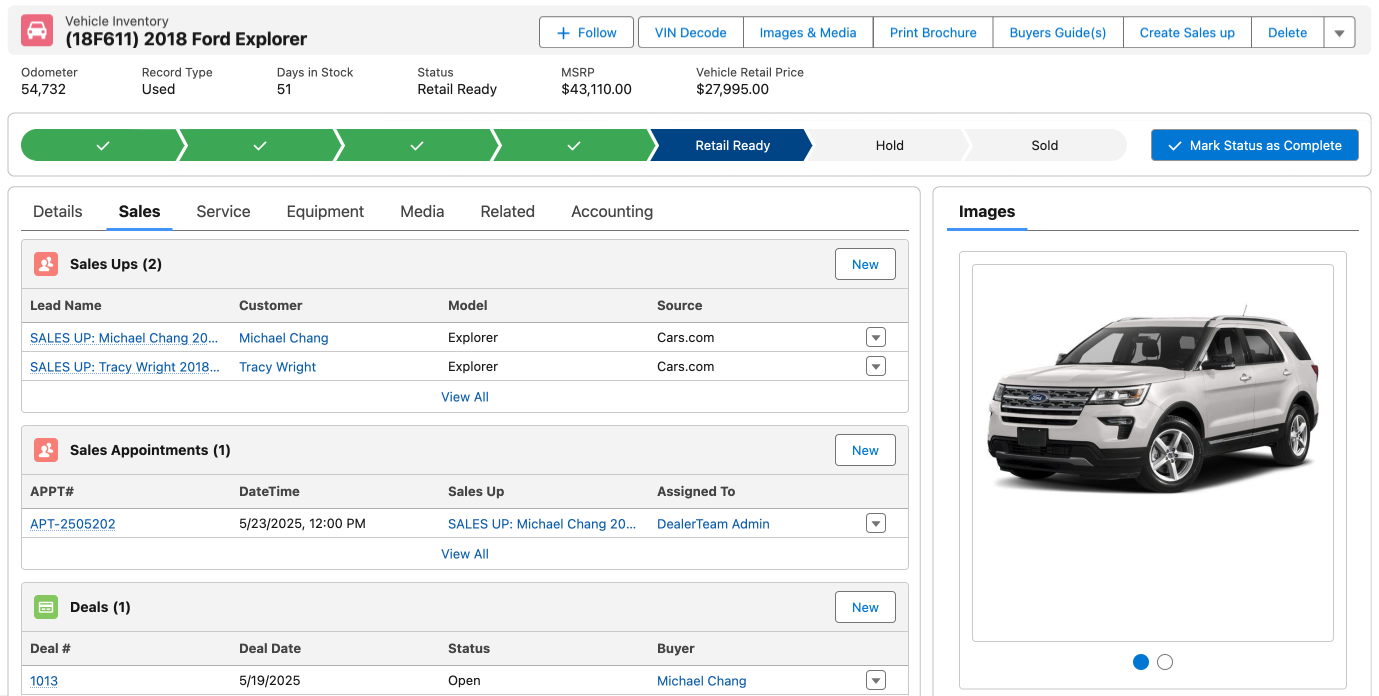The height and width of the screenshot is (696, 1379).
Task: Select the Sales tab
Action: [x=139, y=211]
